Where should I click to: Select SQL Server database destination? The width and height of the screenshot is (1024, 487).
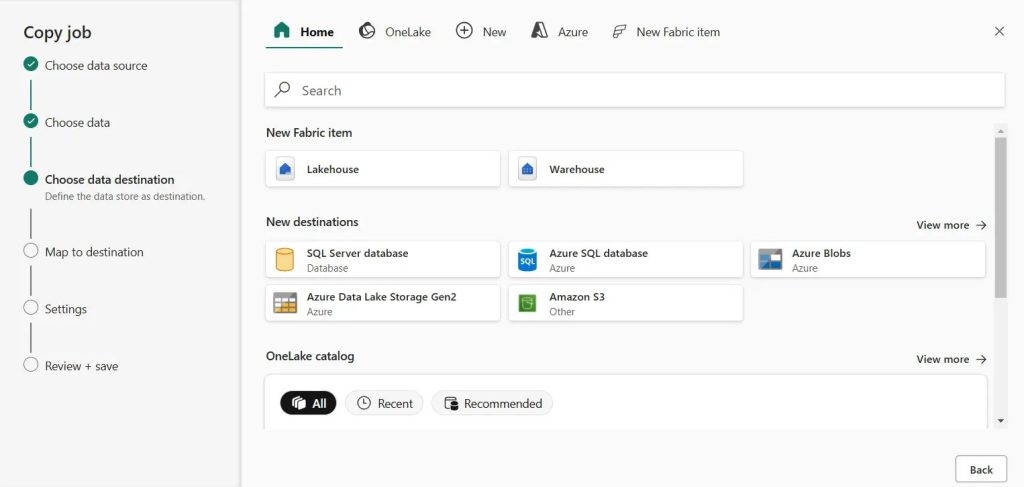(x=383, y=259)
